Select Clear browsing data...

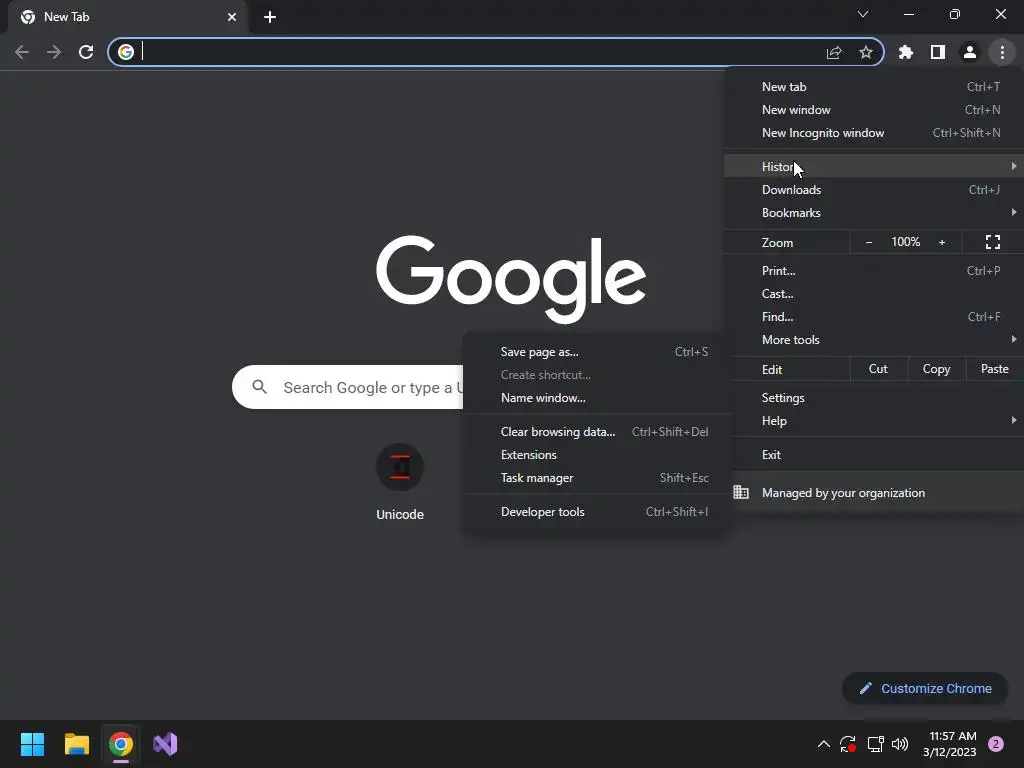click(596, 432)
